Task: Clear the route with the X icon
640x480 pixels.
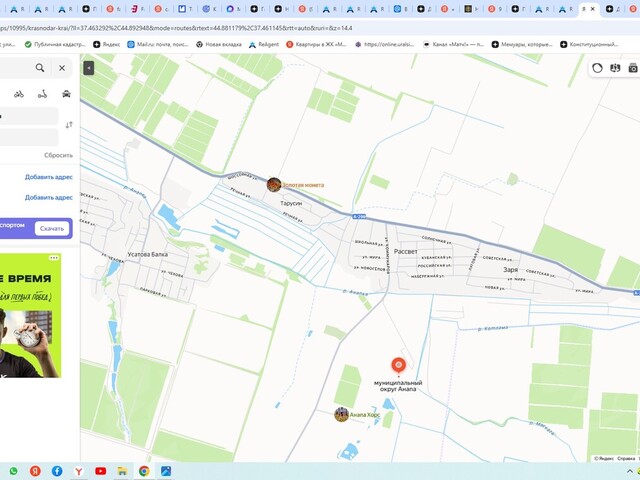Action: click(62, 68)
